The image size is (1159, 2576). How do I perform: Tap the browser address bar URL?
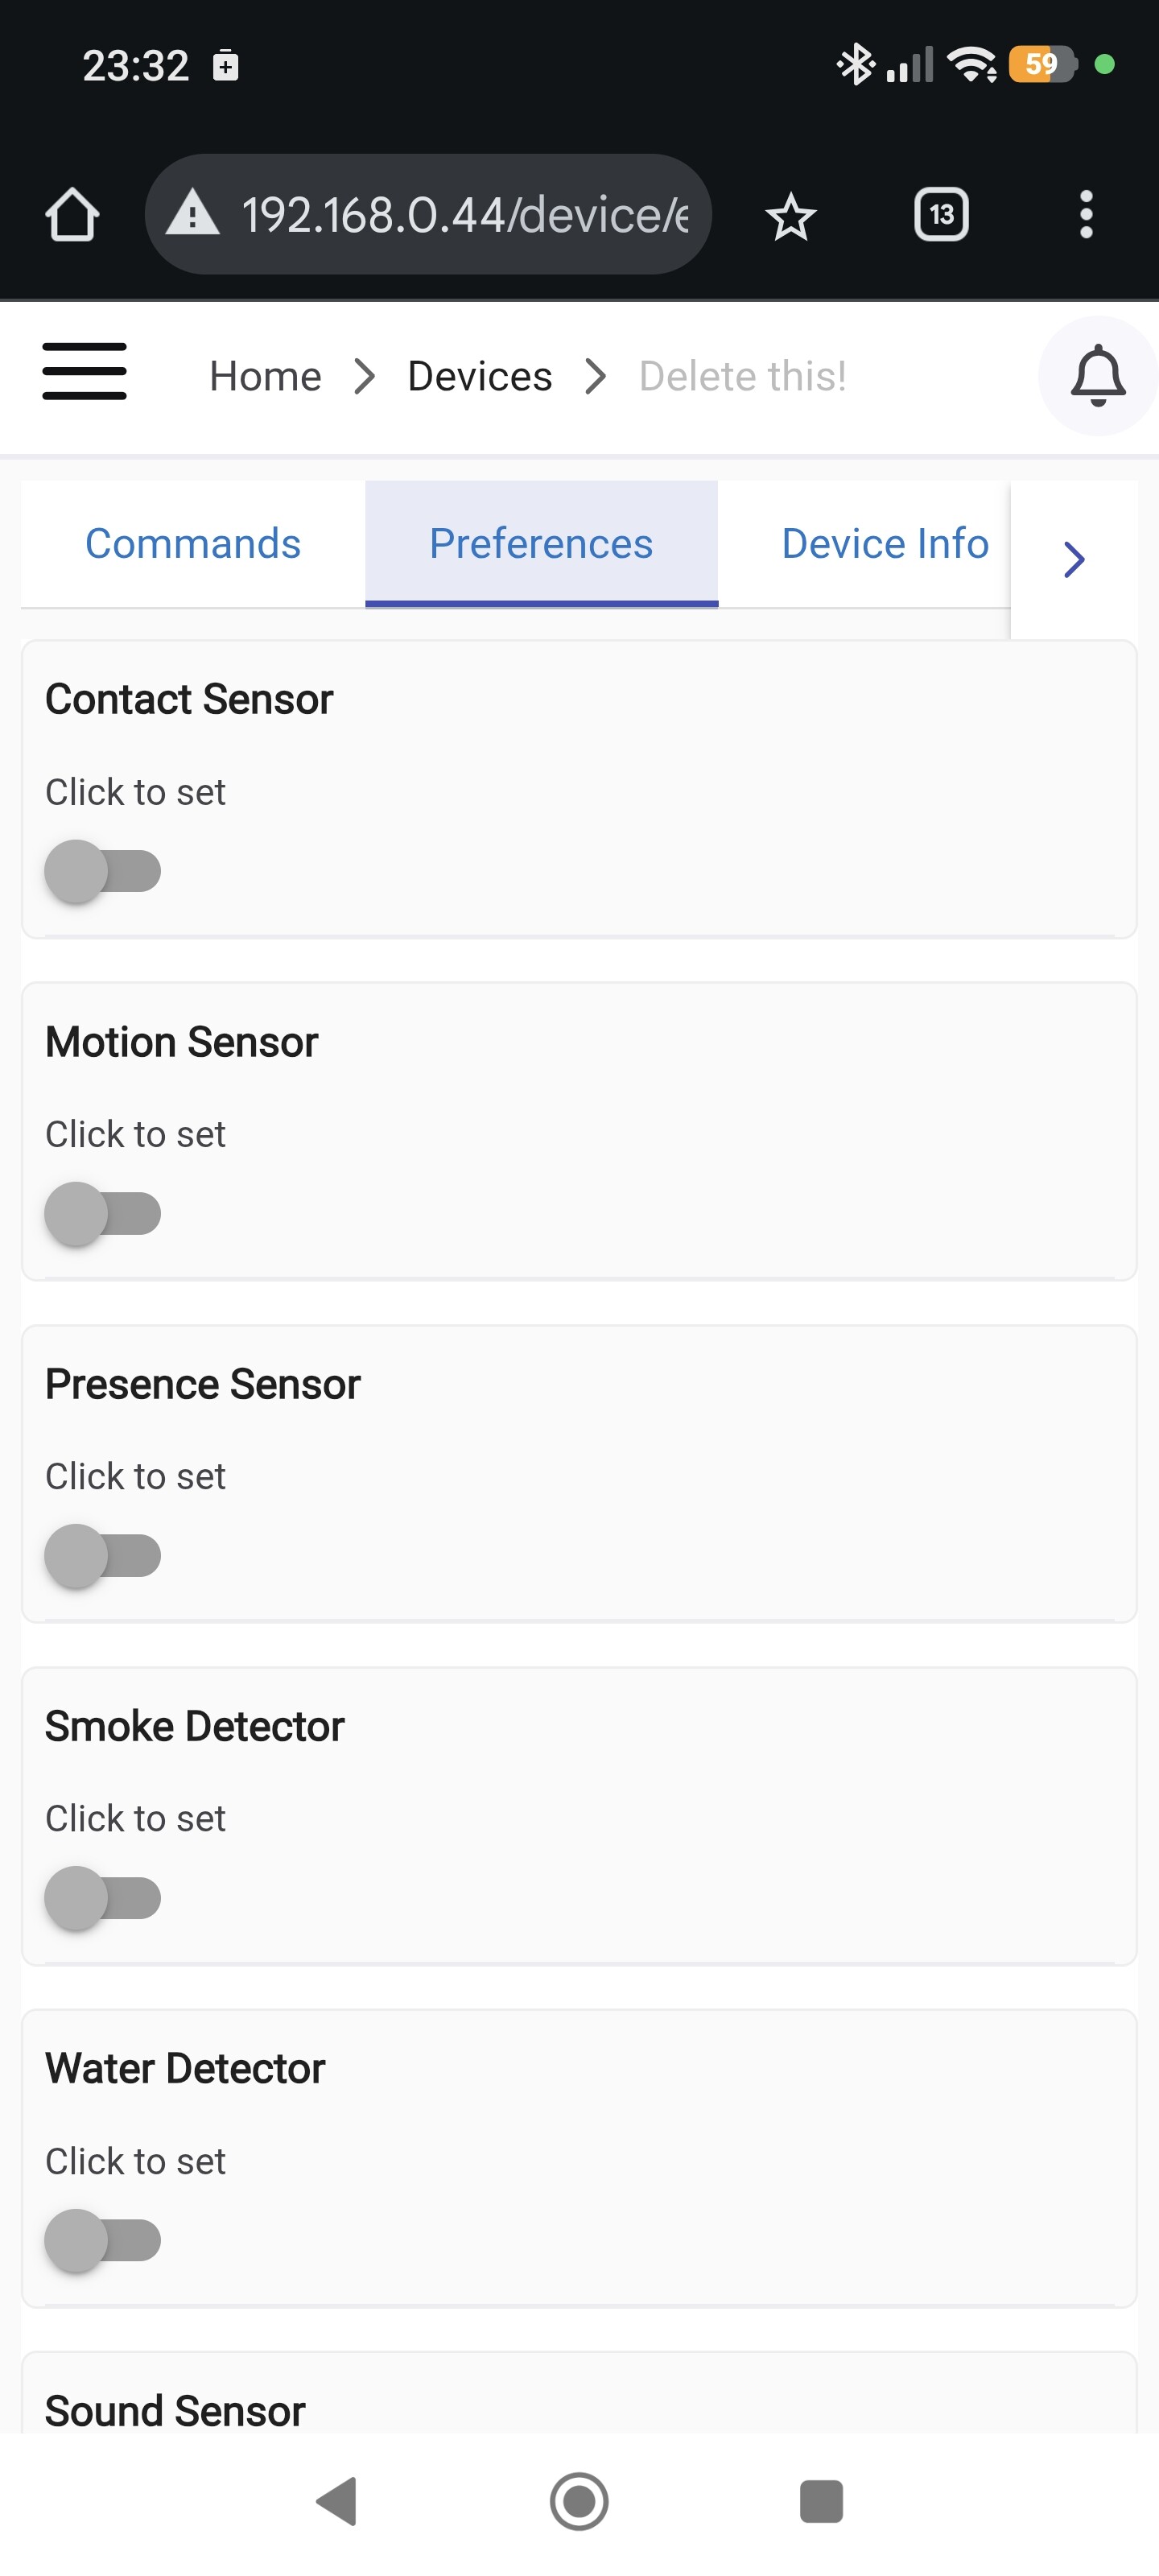point(464,215)
